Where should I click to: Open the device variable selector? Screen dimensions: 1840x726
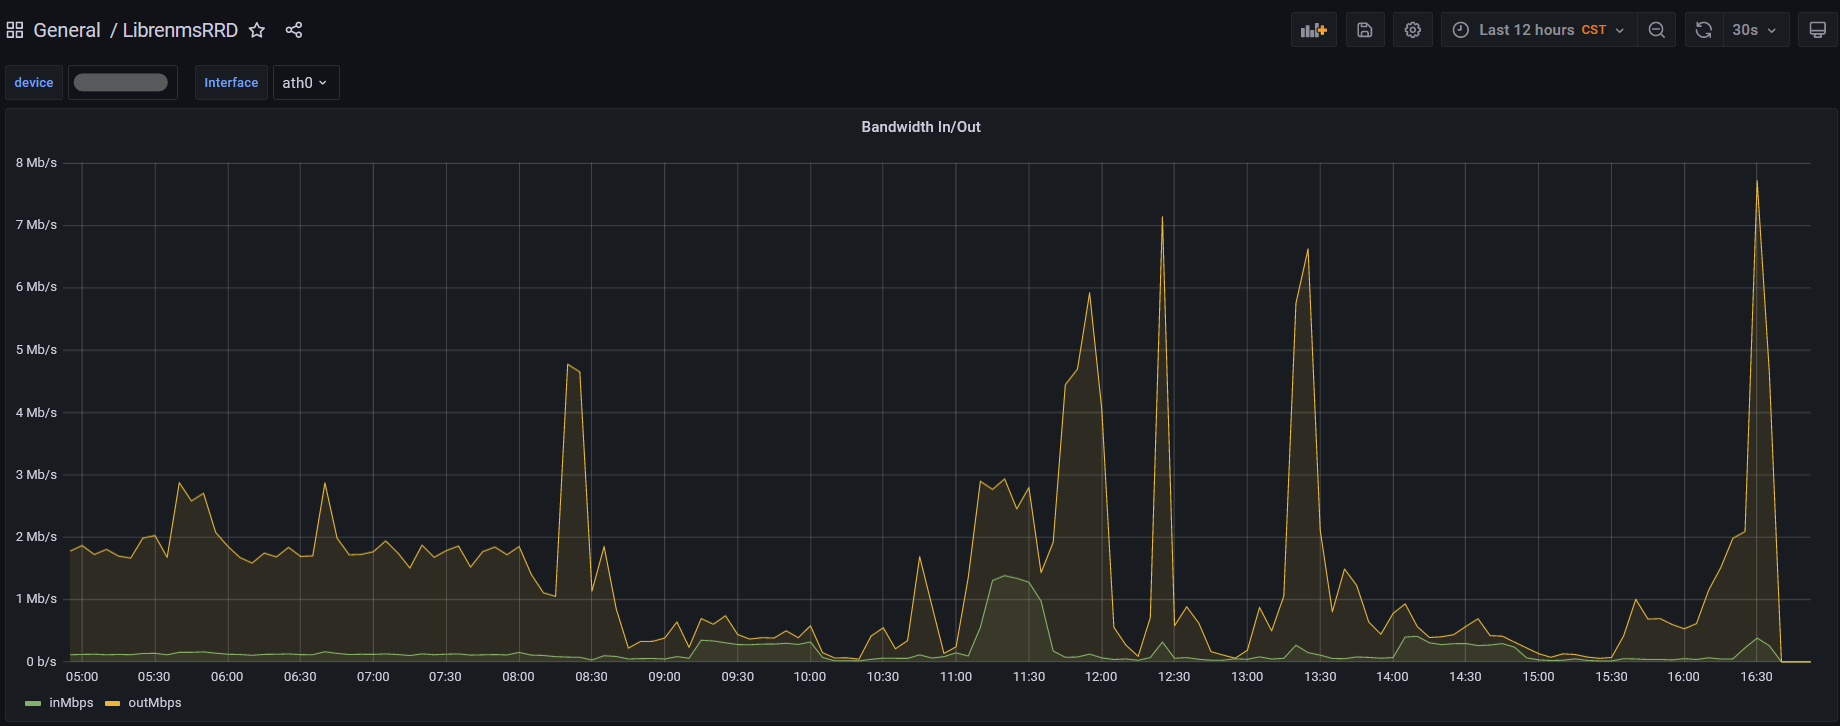[x=121, y=83]
